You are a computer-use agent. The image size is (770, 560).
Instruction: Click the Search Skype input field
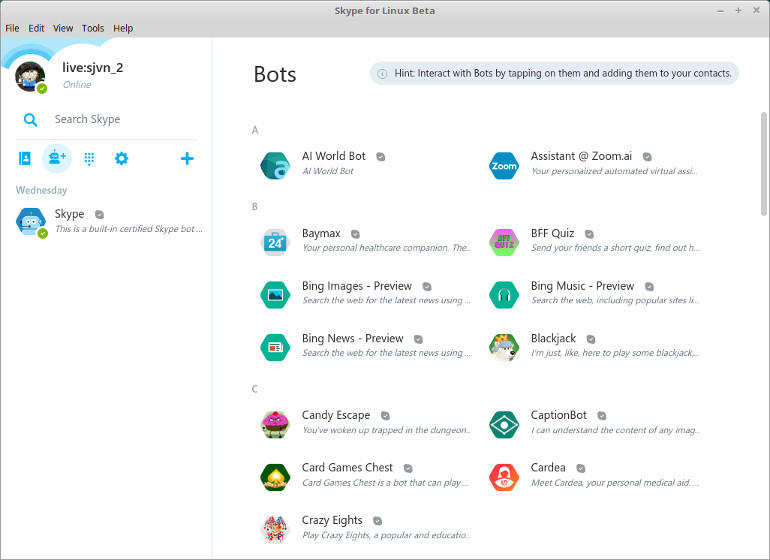(106, 119)
